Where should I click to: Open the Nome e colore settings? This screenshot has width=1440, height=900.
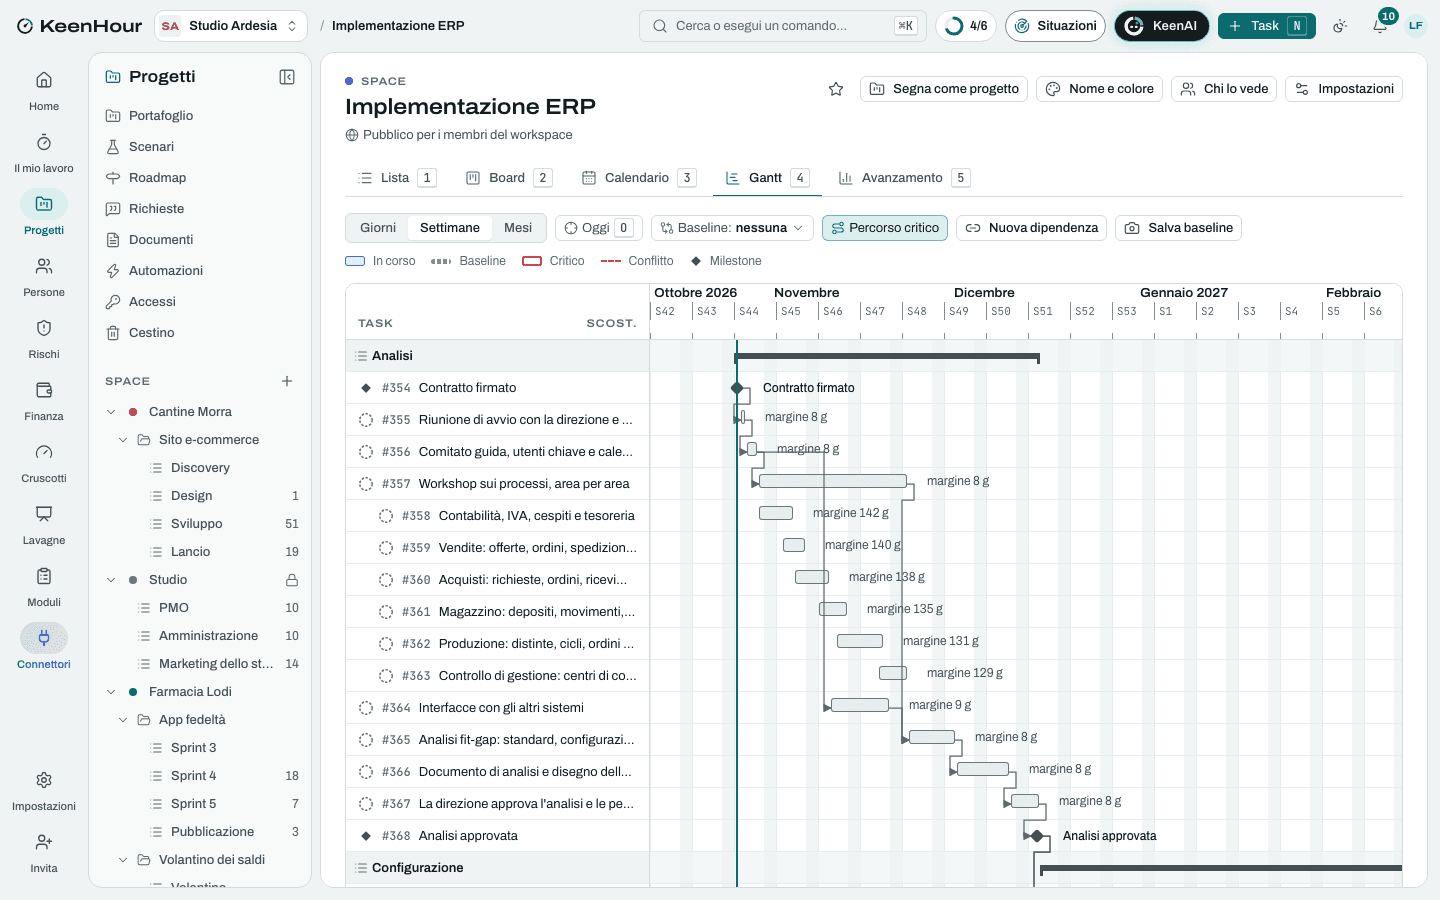pos(1100,89)
